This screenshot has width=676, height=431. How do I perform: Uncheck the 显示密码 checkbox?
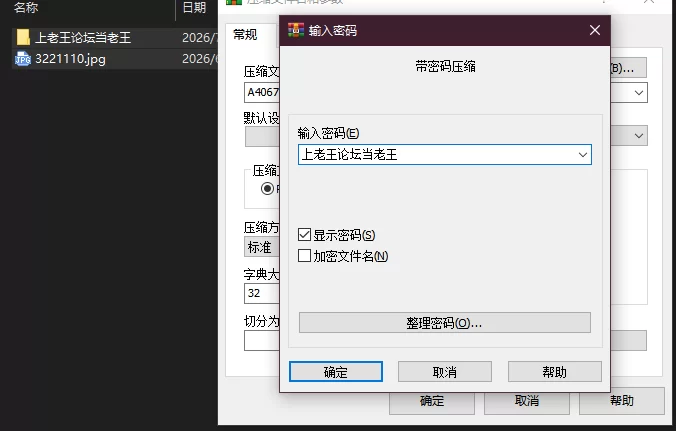[304, 235]
